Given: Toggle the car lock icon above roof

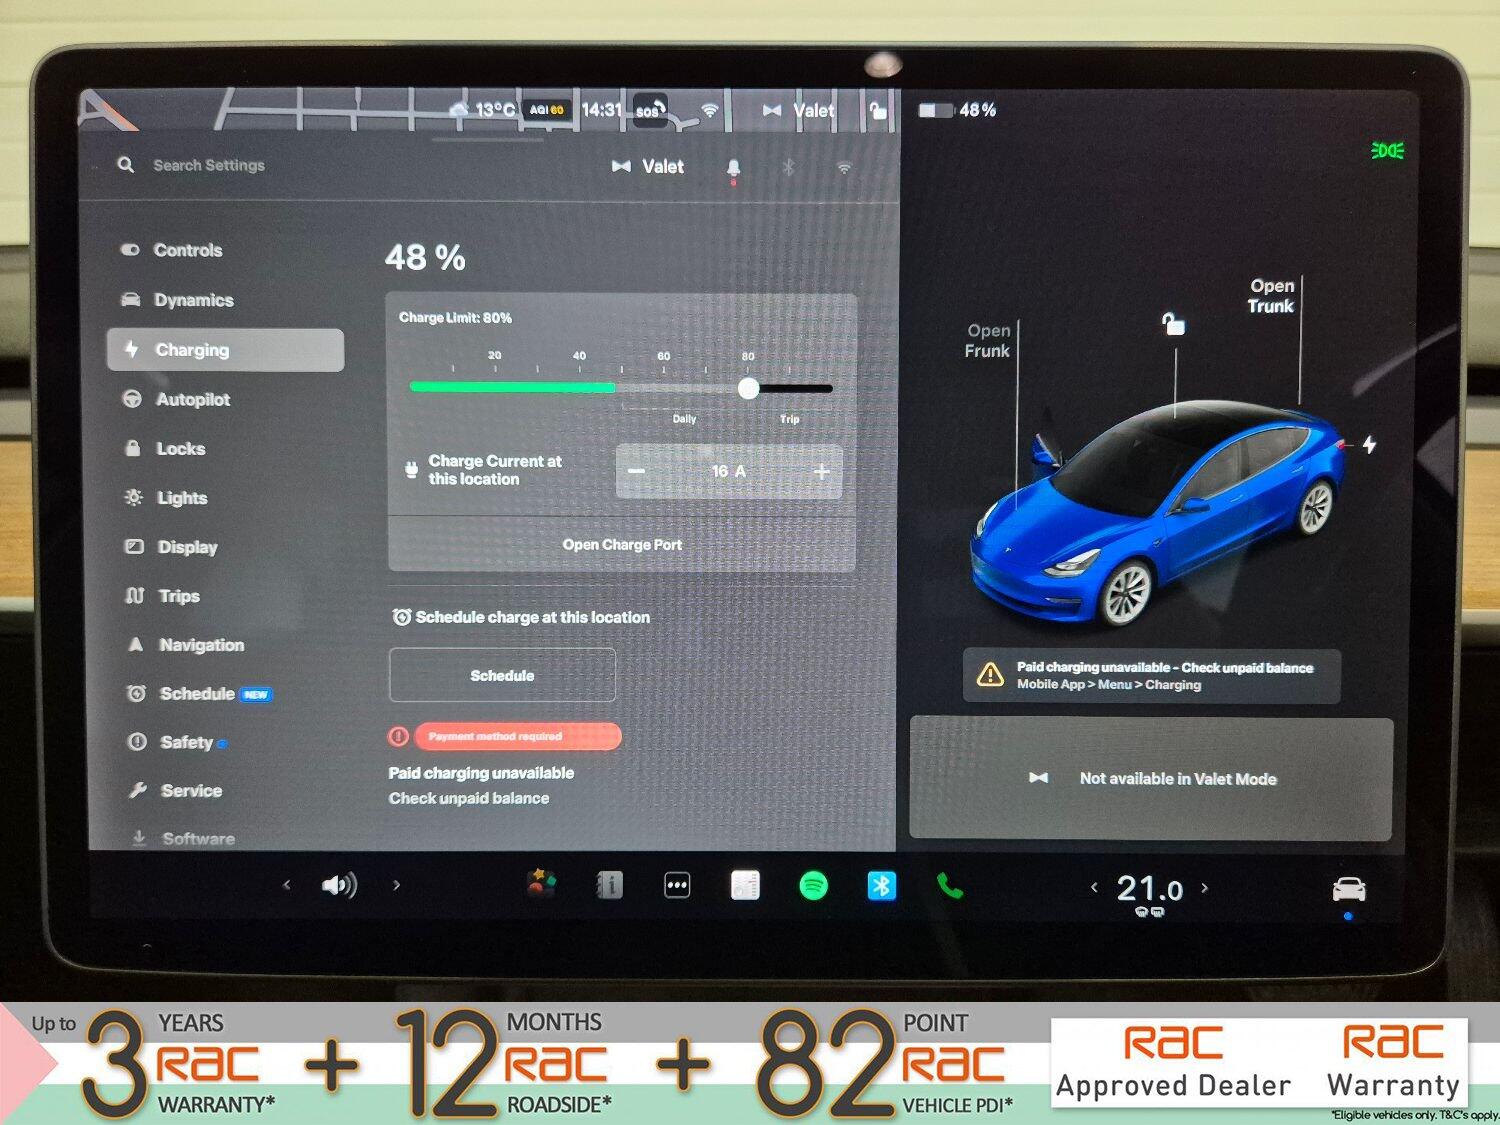Looking at the screenshot, I should 1173,323.
